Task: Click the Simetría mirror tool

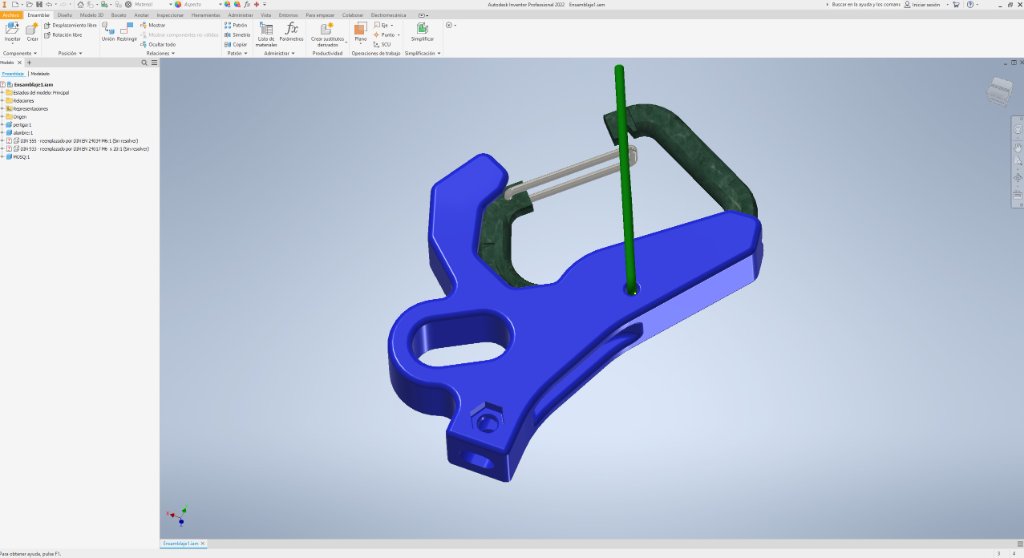Action: pyautogui.click(x=237, y=35)
